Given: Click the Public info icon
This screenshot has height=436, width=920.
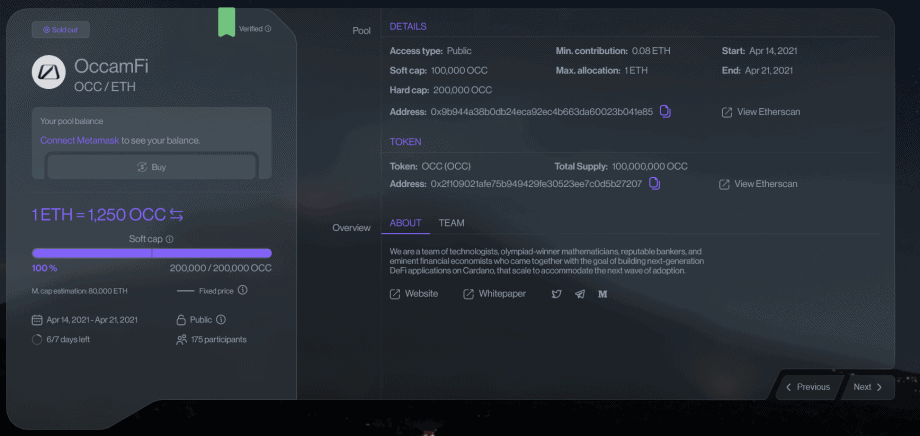Looking at the screenshot, I should (x=221, y=320).
